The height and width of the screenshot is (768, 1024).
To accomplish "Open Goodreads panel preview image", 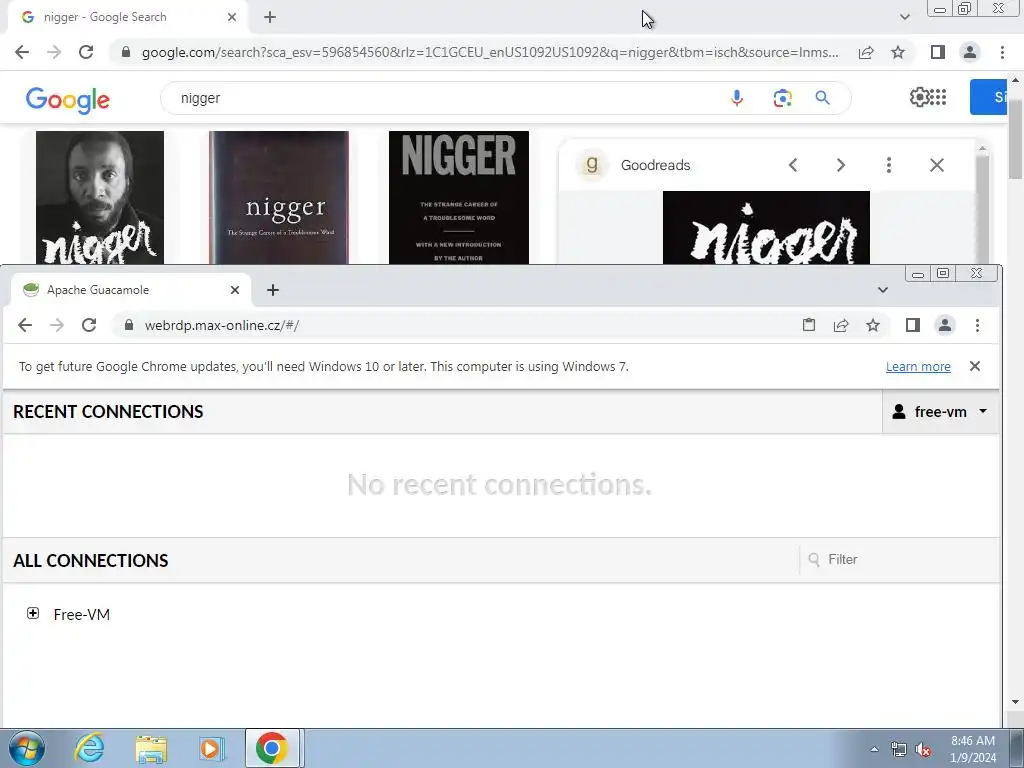I will [766, 227].
